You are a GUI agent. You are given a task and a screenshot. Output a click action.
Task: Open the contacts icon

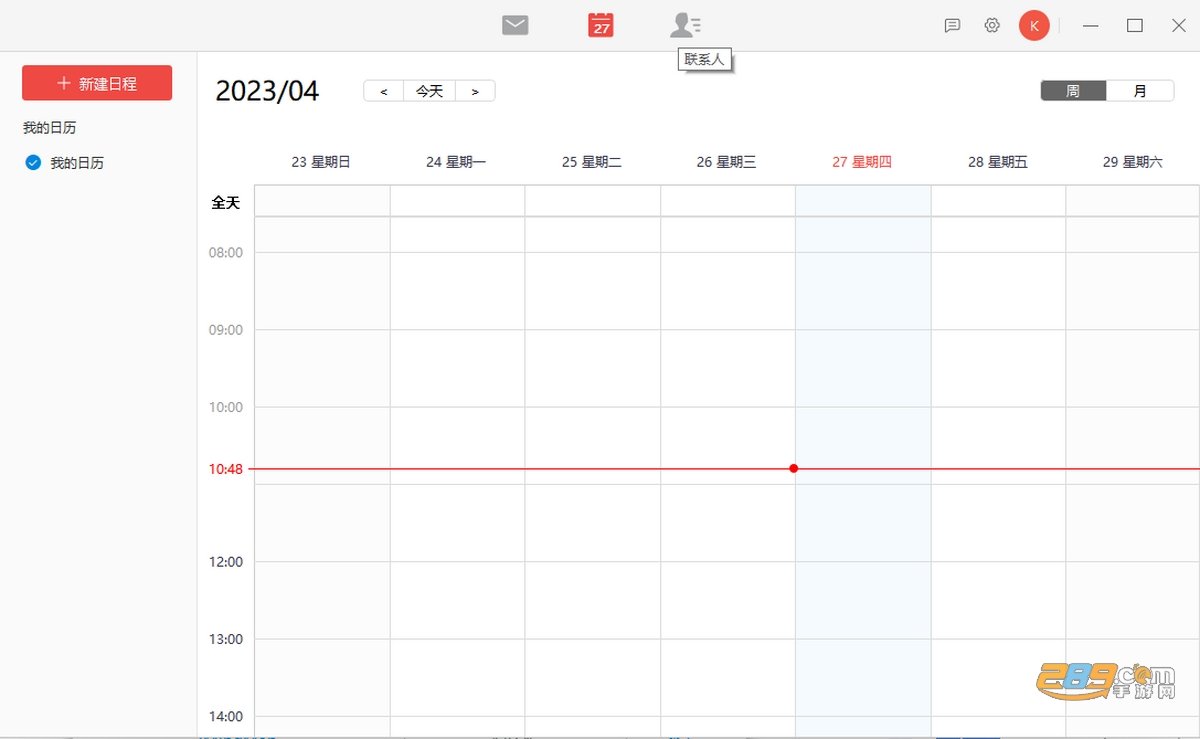tap(685, 25)
